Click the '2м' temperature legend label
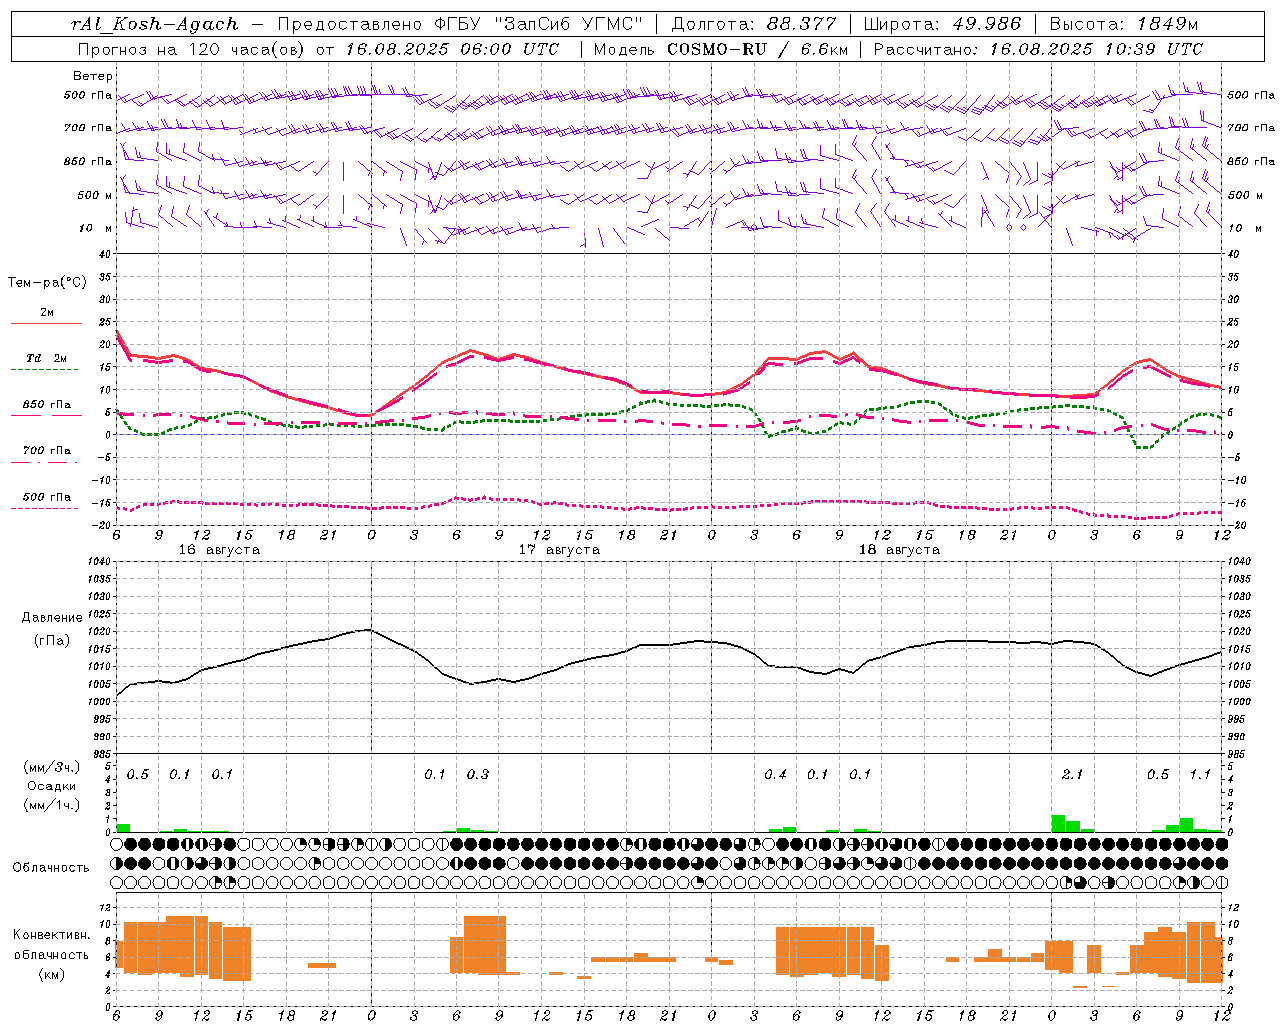This screenshot has width=1280, height=1024. 47,312
